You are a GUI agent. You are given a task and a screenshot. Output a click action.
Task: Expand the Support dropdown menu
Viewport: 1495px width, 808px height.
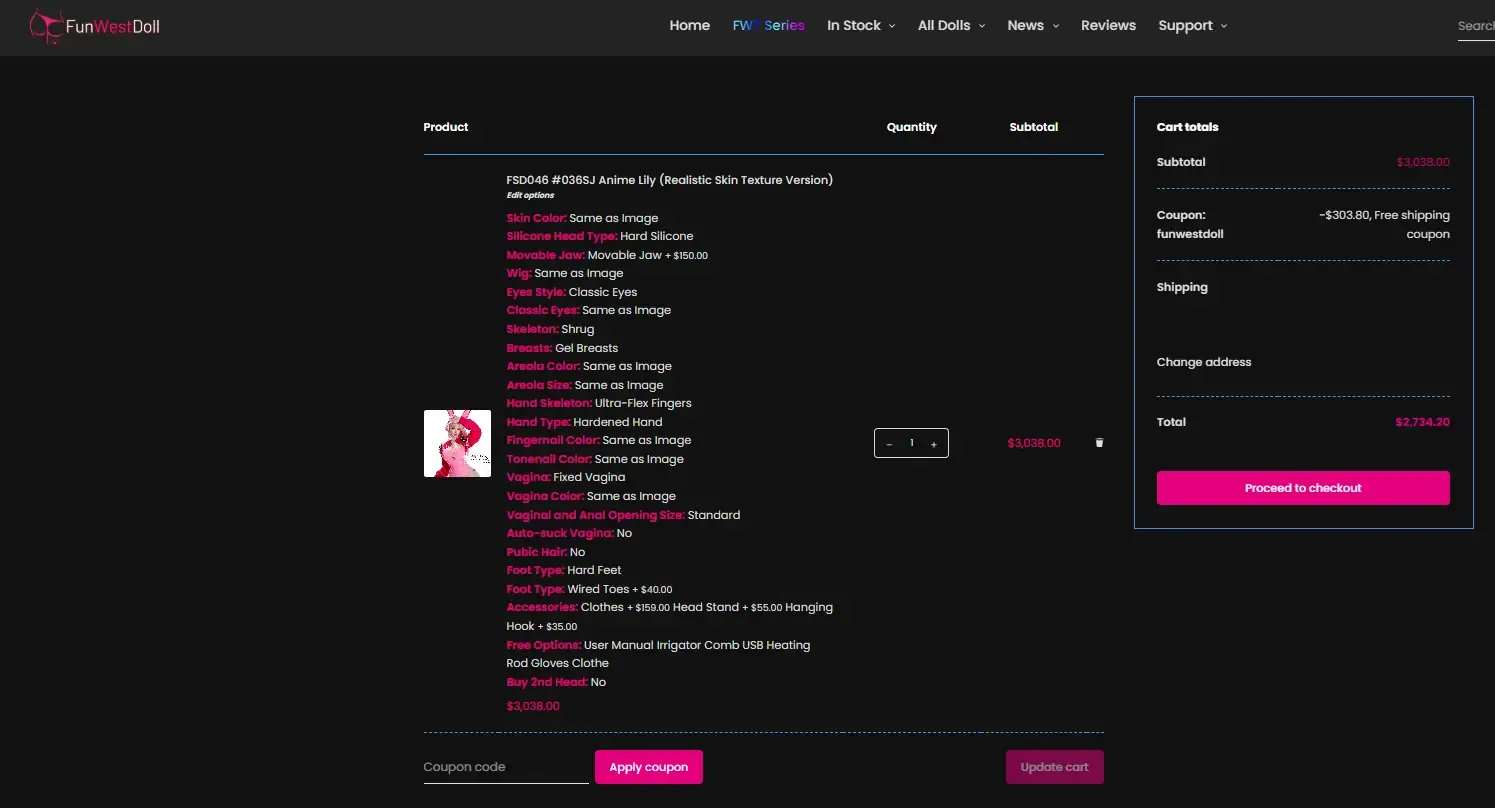(x=1192, y=26)
